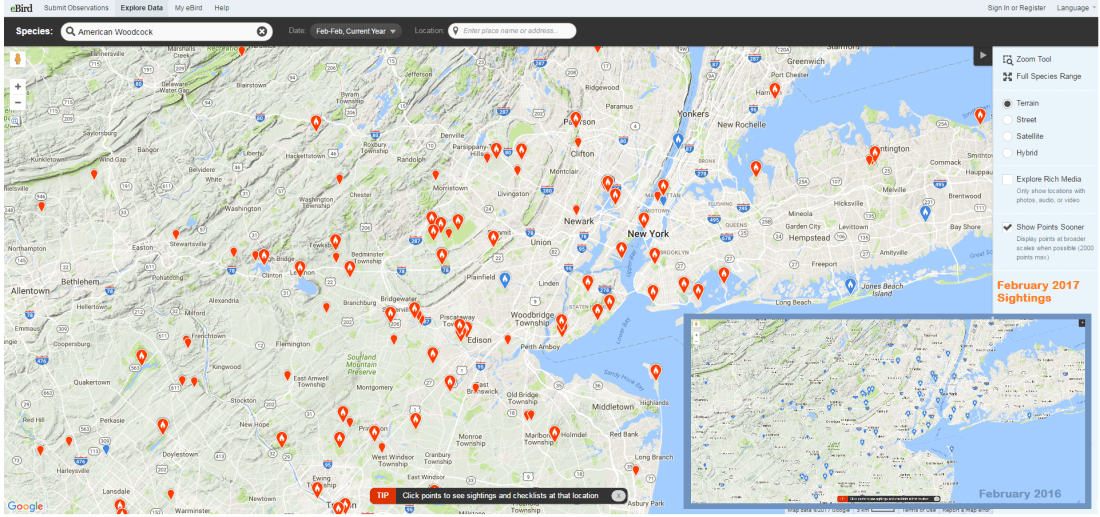1100x517 pixels.
Task: Toggle the Show Points Sooner option
Action: tap(1008, 227)
